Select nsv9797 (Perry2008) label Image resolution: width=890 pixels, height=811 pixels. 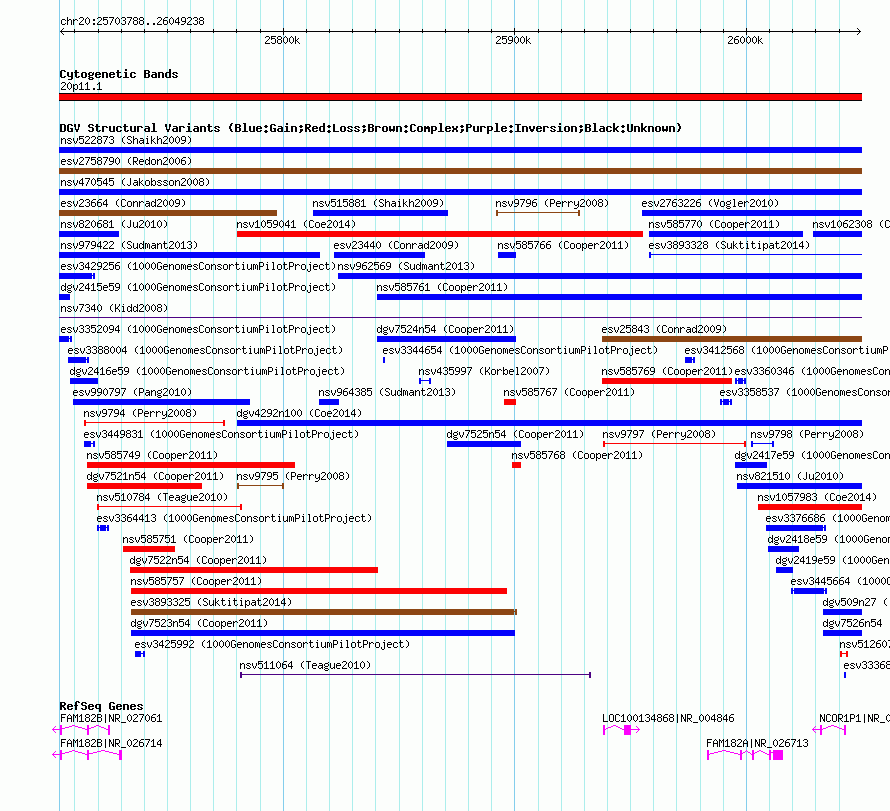[x=660, y=434]
